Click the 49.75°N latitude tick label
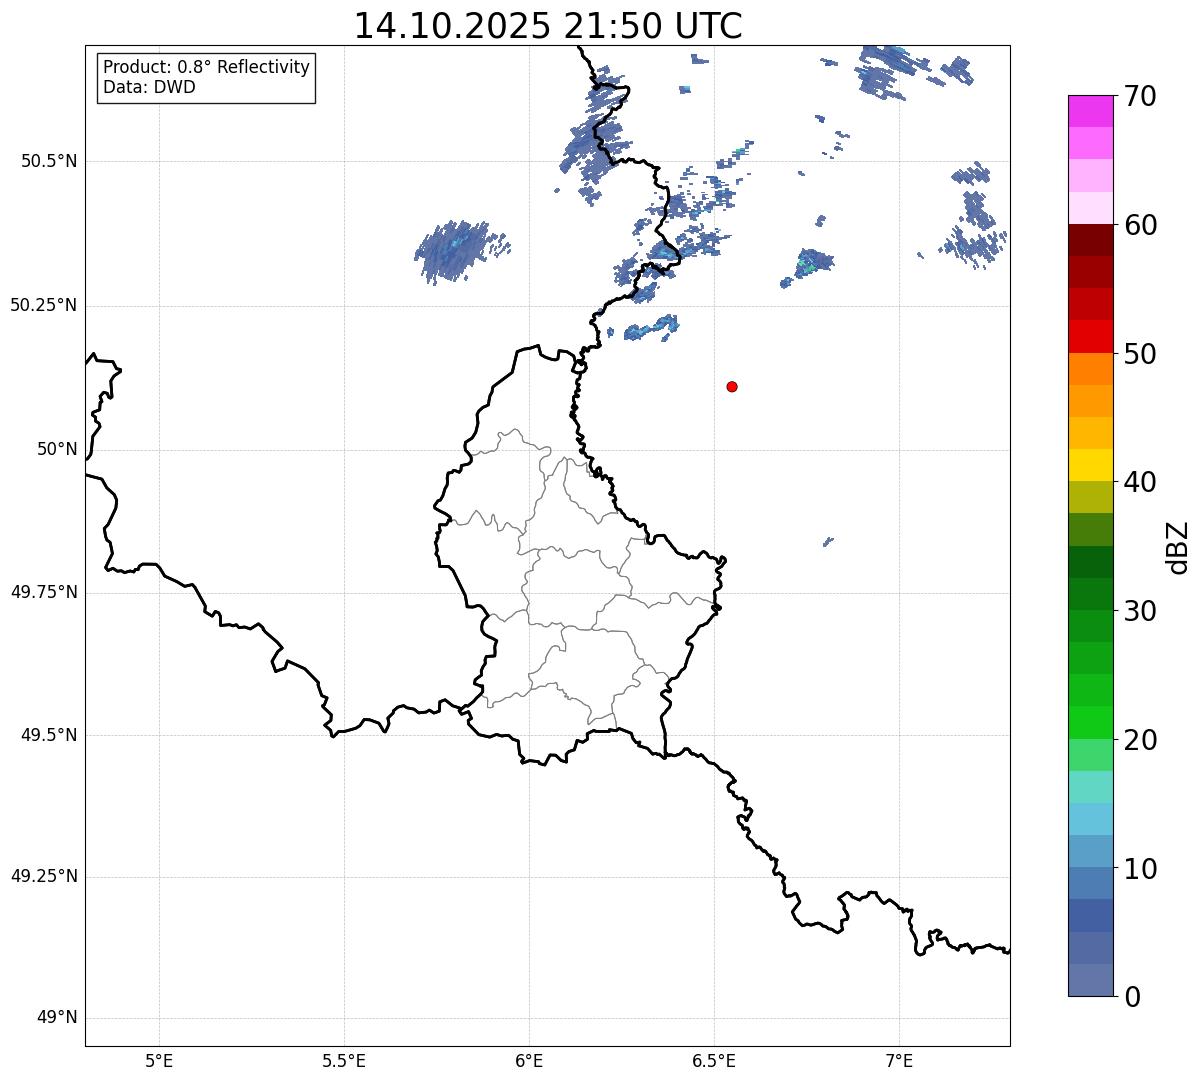1202x1081 pixels. click(x=43, y=592)
